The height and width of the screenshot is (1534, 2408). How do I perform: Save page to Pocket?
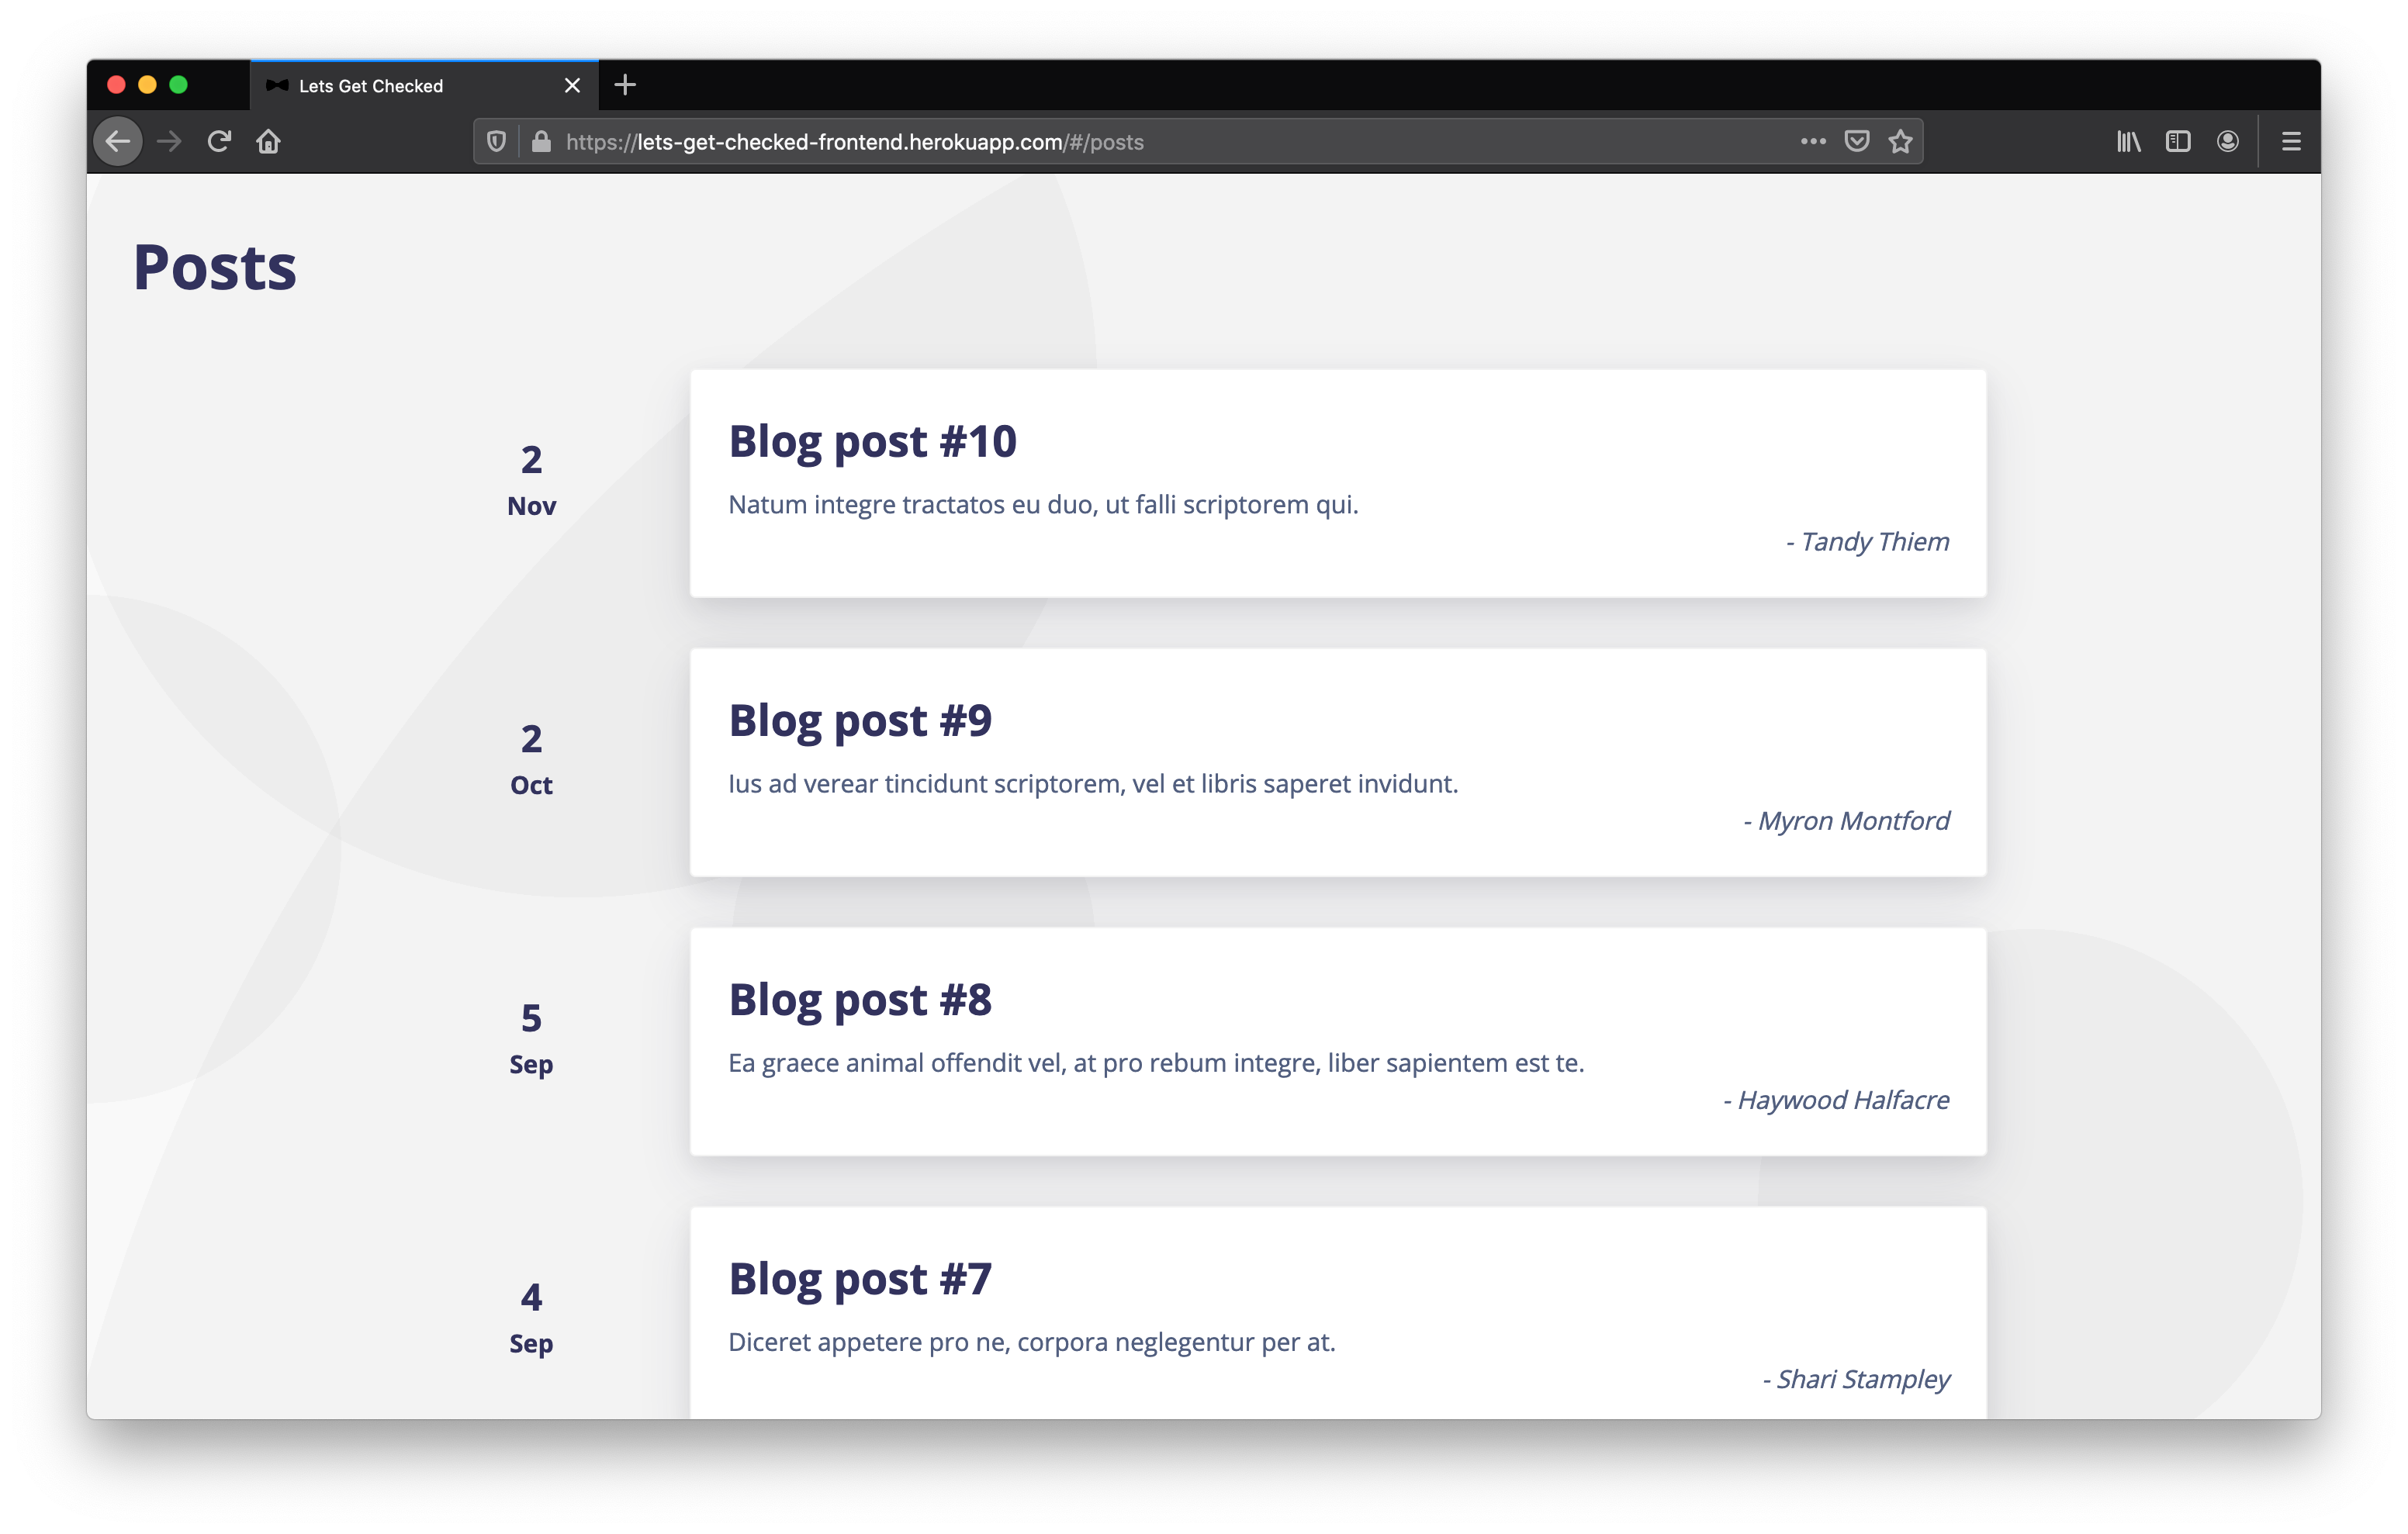1856,141
